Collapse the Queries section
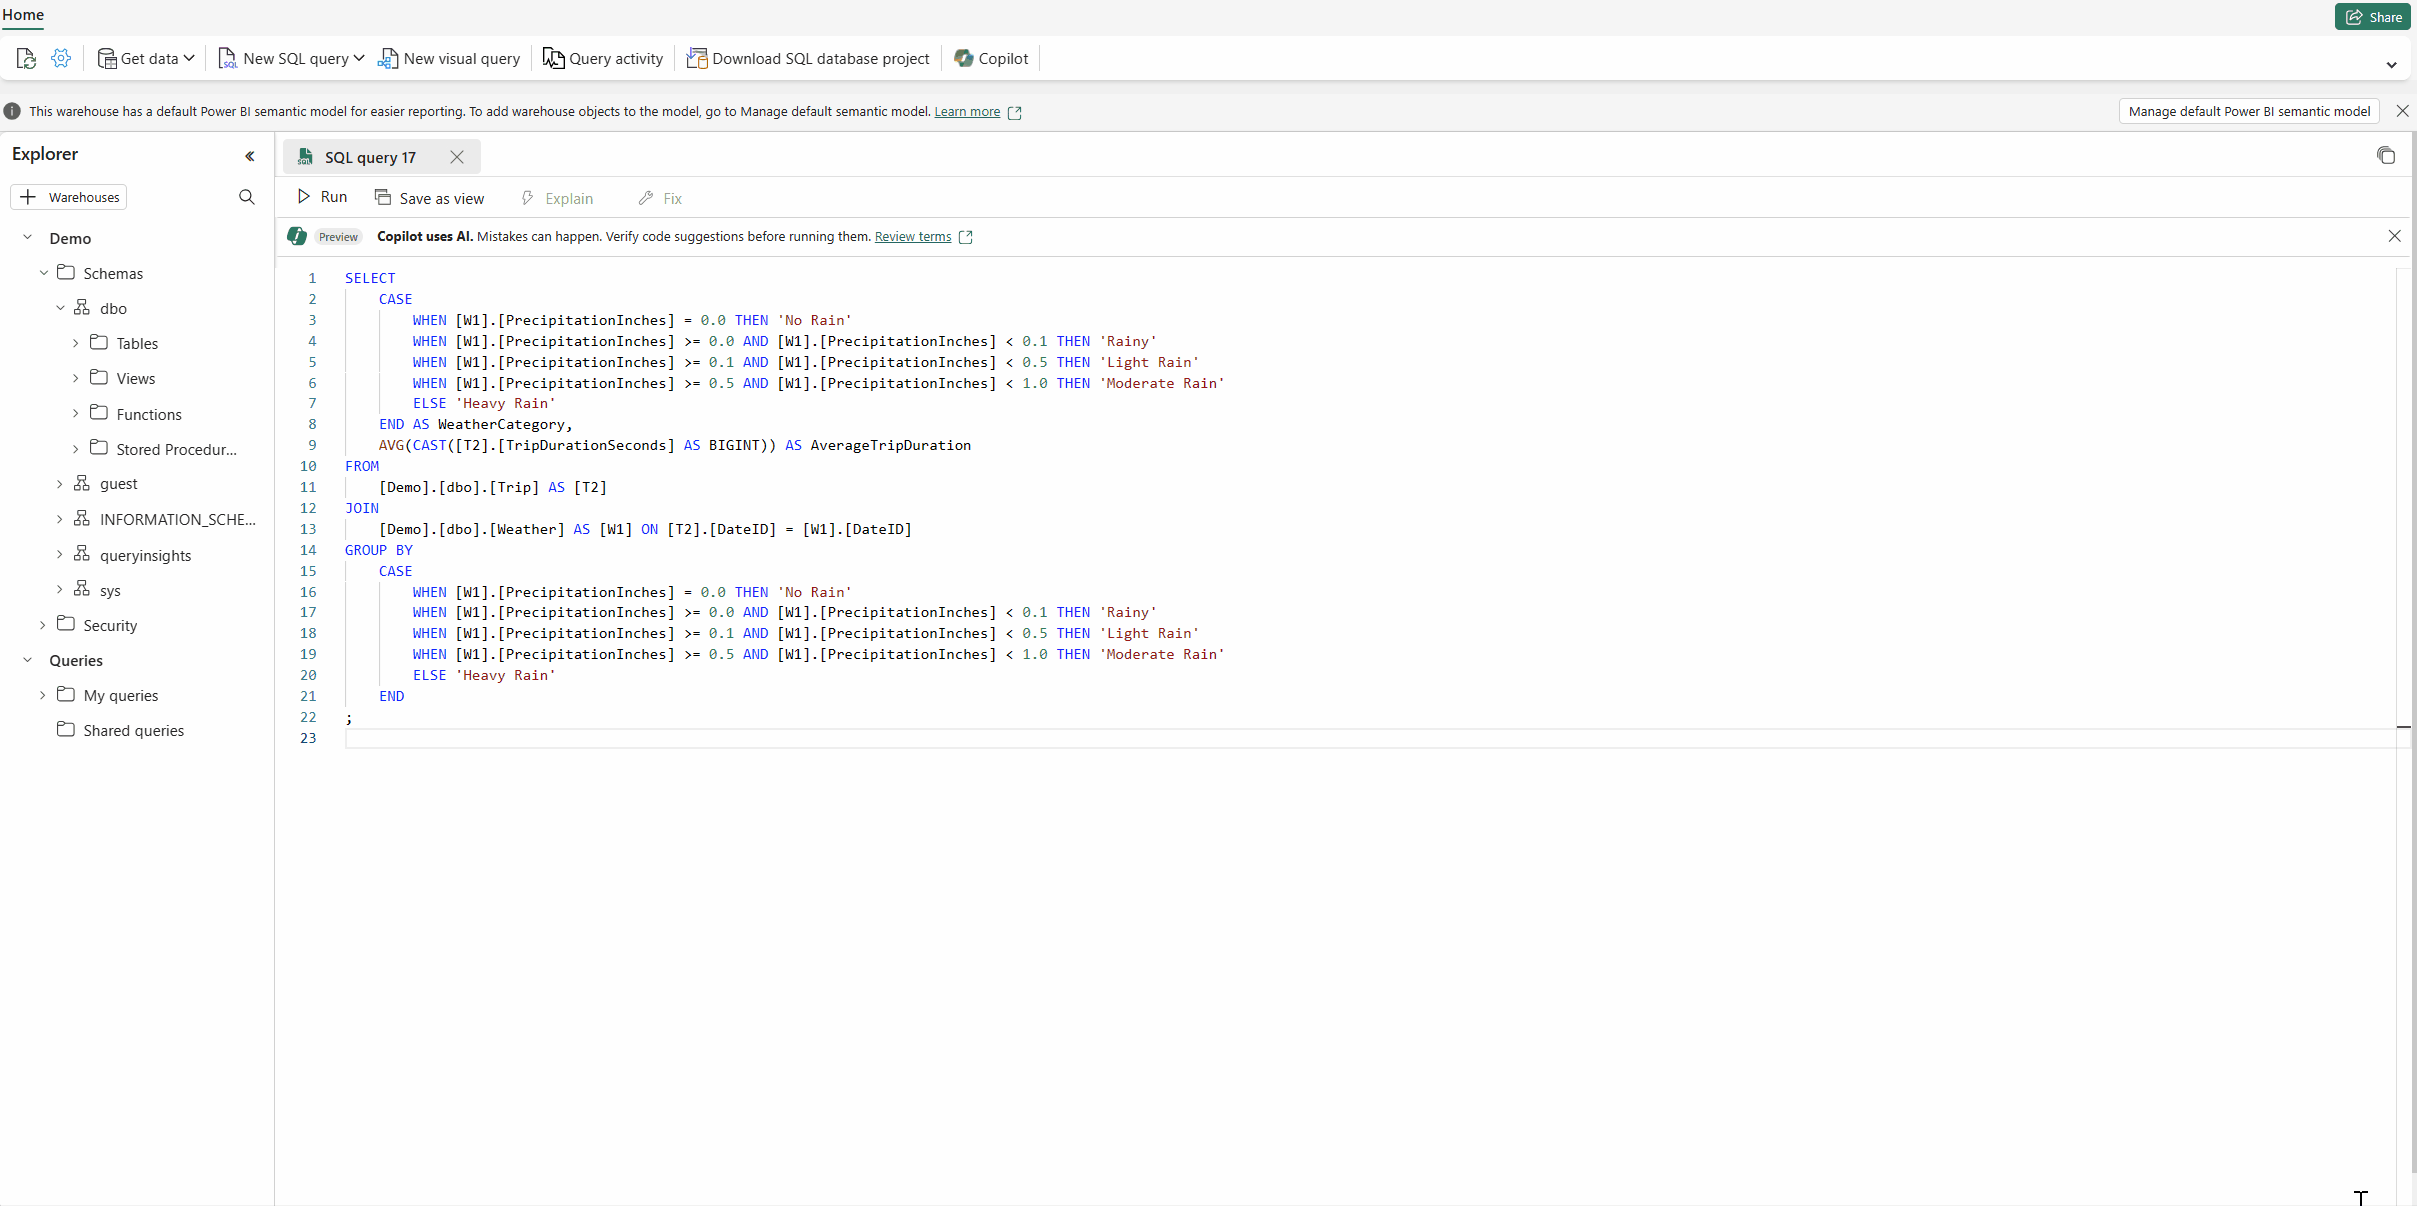 point(28,660)
